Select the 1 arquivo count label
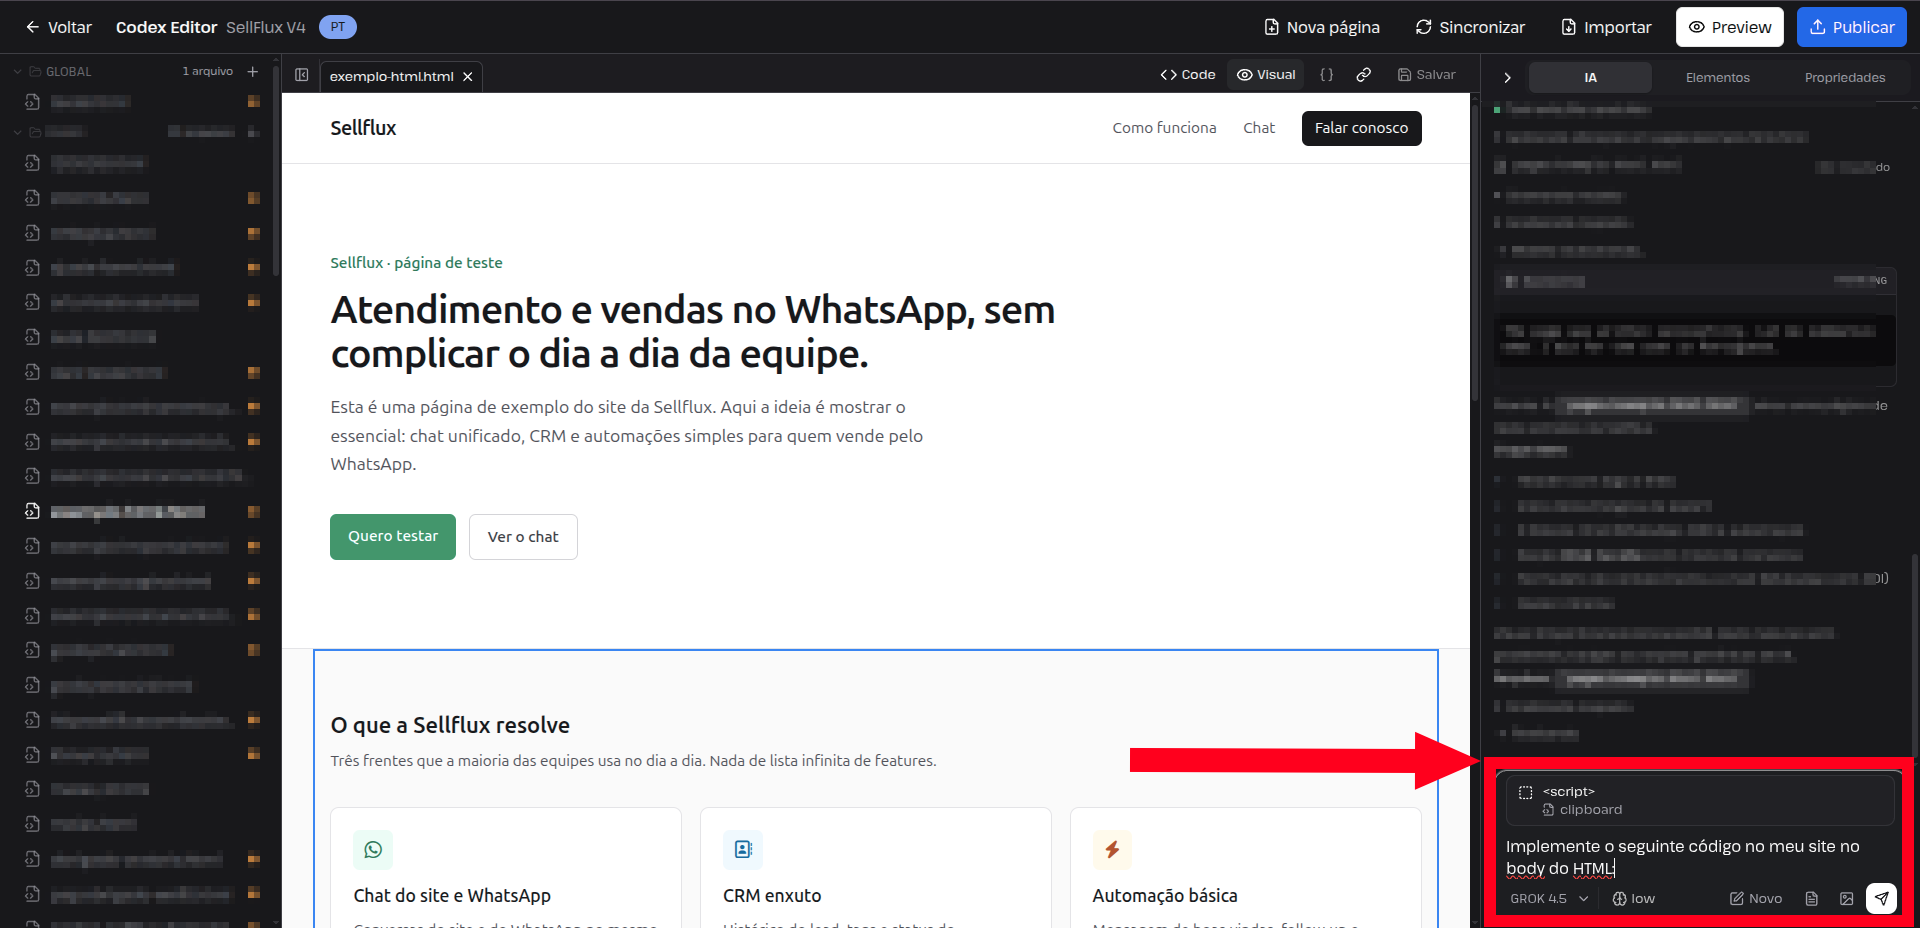Screen dimensions: 1920x928 pos(207,71)
